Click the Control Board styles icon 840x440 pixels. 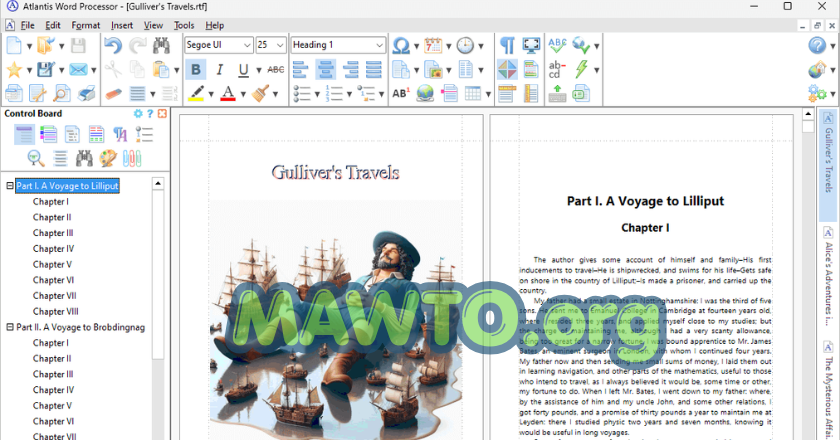pos(120,135)
